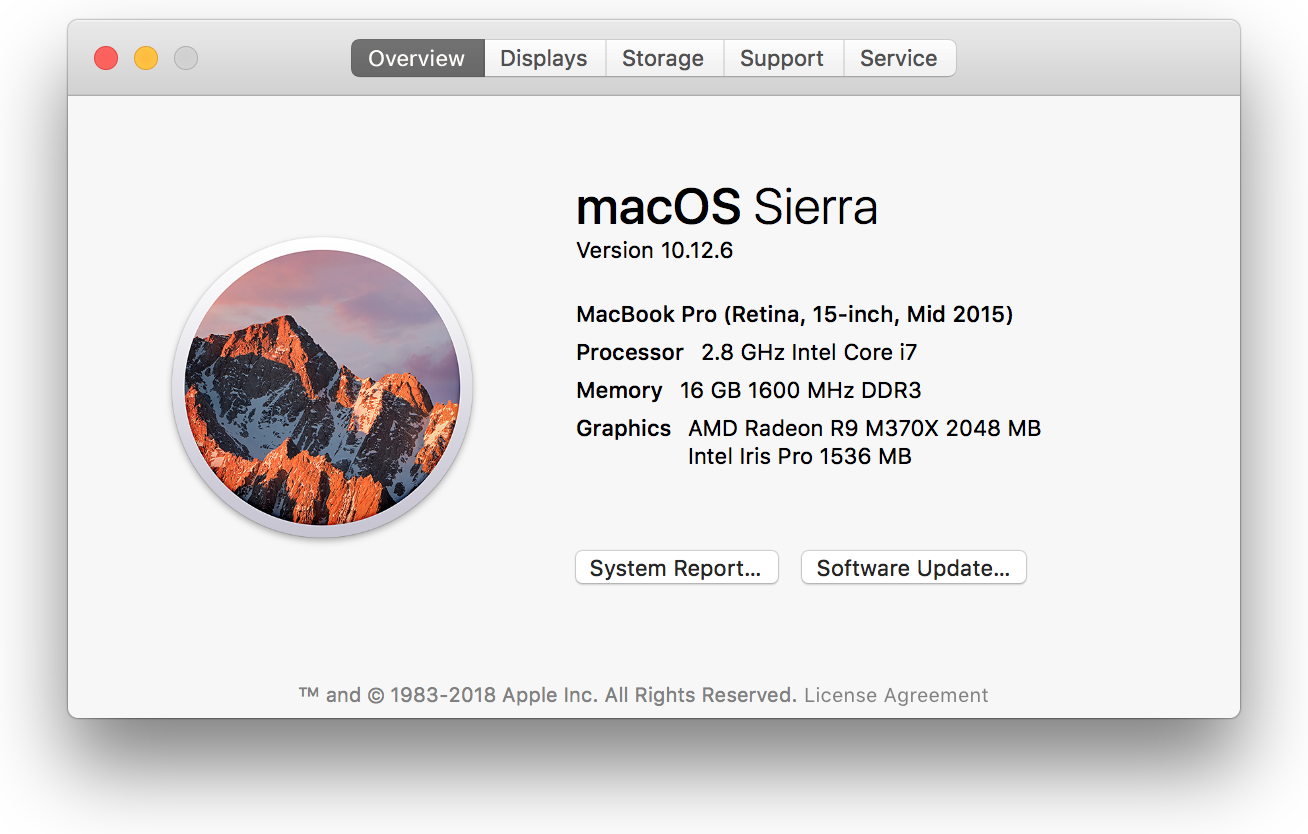The image size is (1308, 834).
Task: Open the Displays tab
Action: [x=544, y=58]
